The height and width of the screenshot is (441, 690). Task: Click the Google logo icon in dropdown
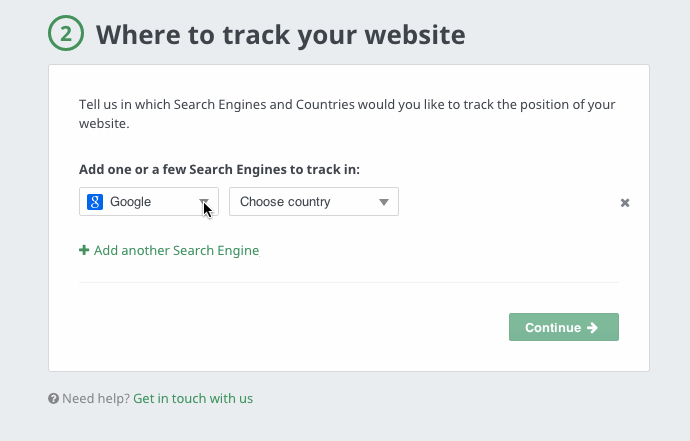(x=95, y=202)
